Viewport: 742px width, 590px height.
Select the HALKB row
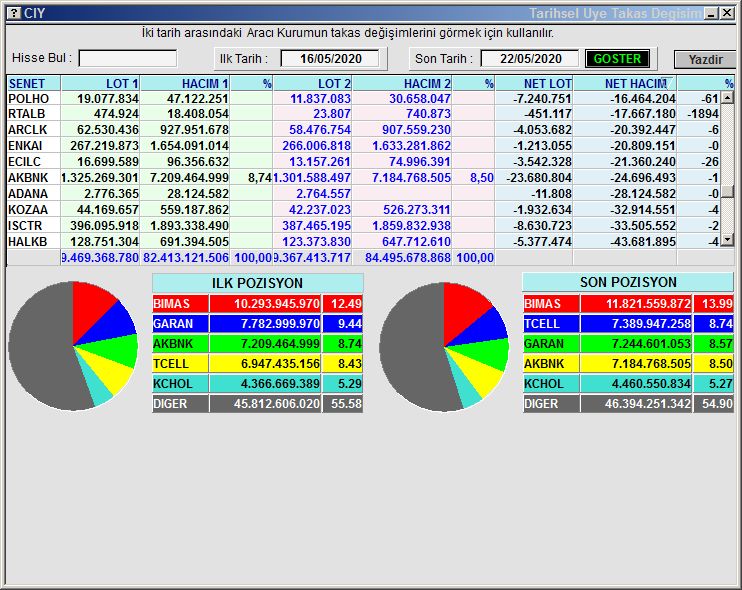pyautogui.click(x=363, y=242)
